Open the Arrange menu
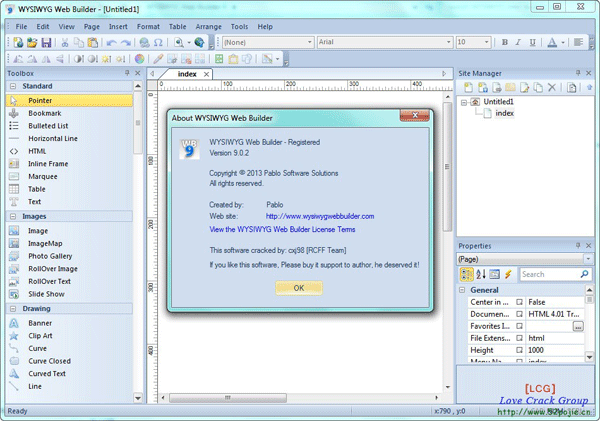The height and width of the screenshot is (421, 600). point(210,25)
